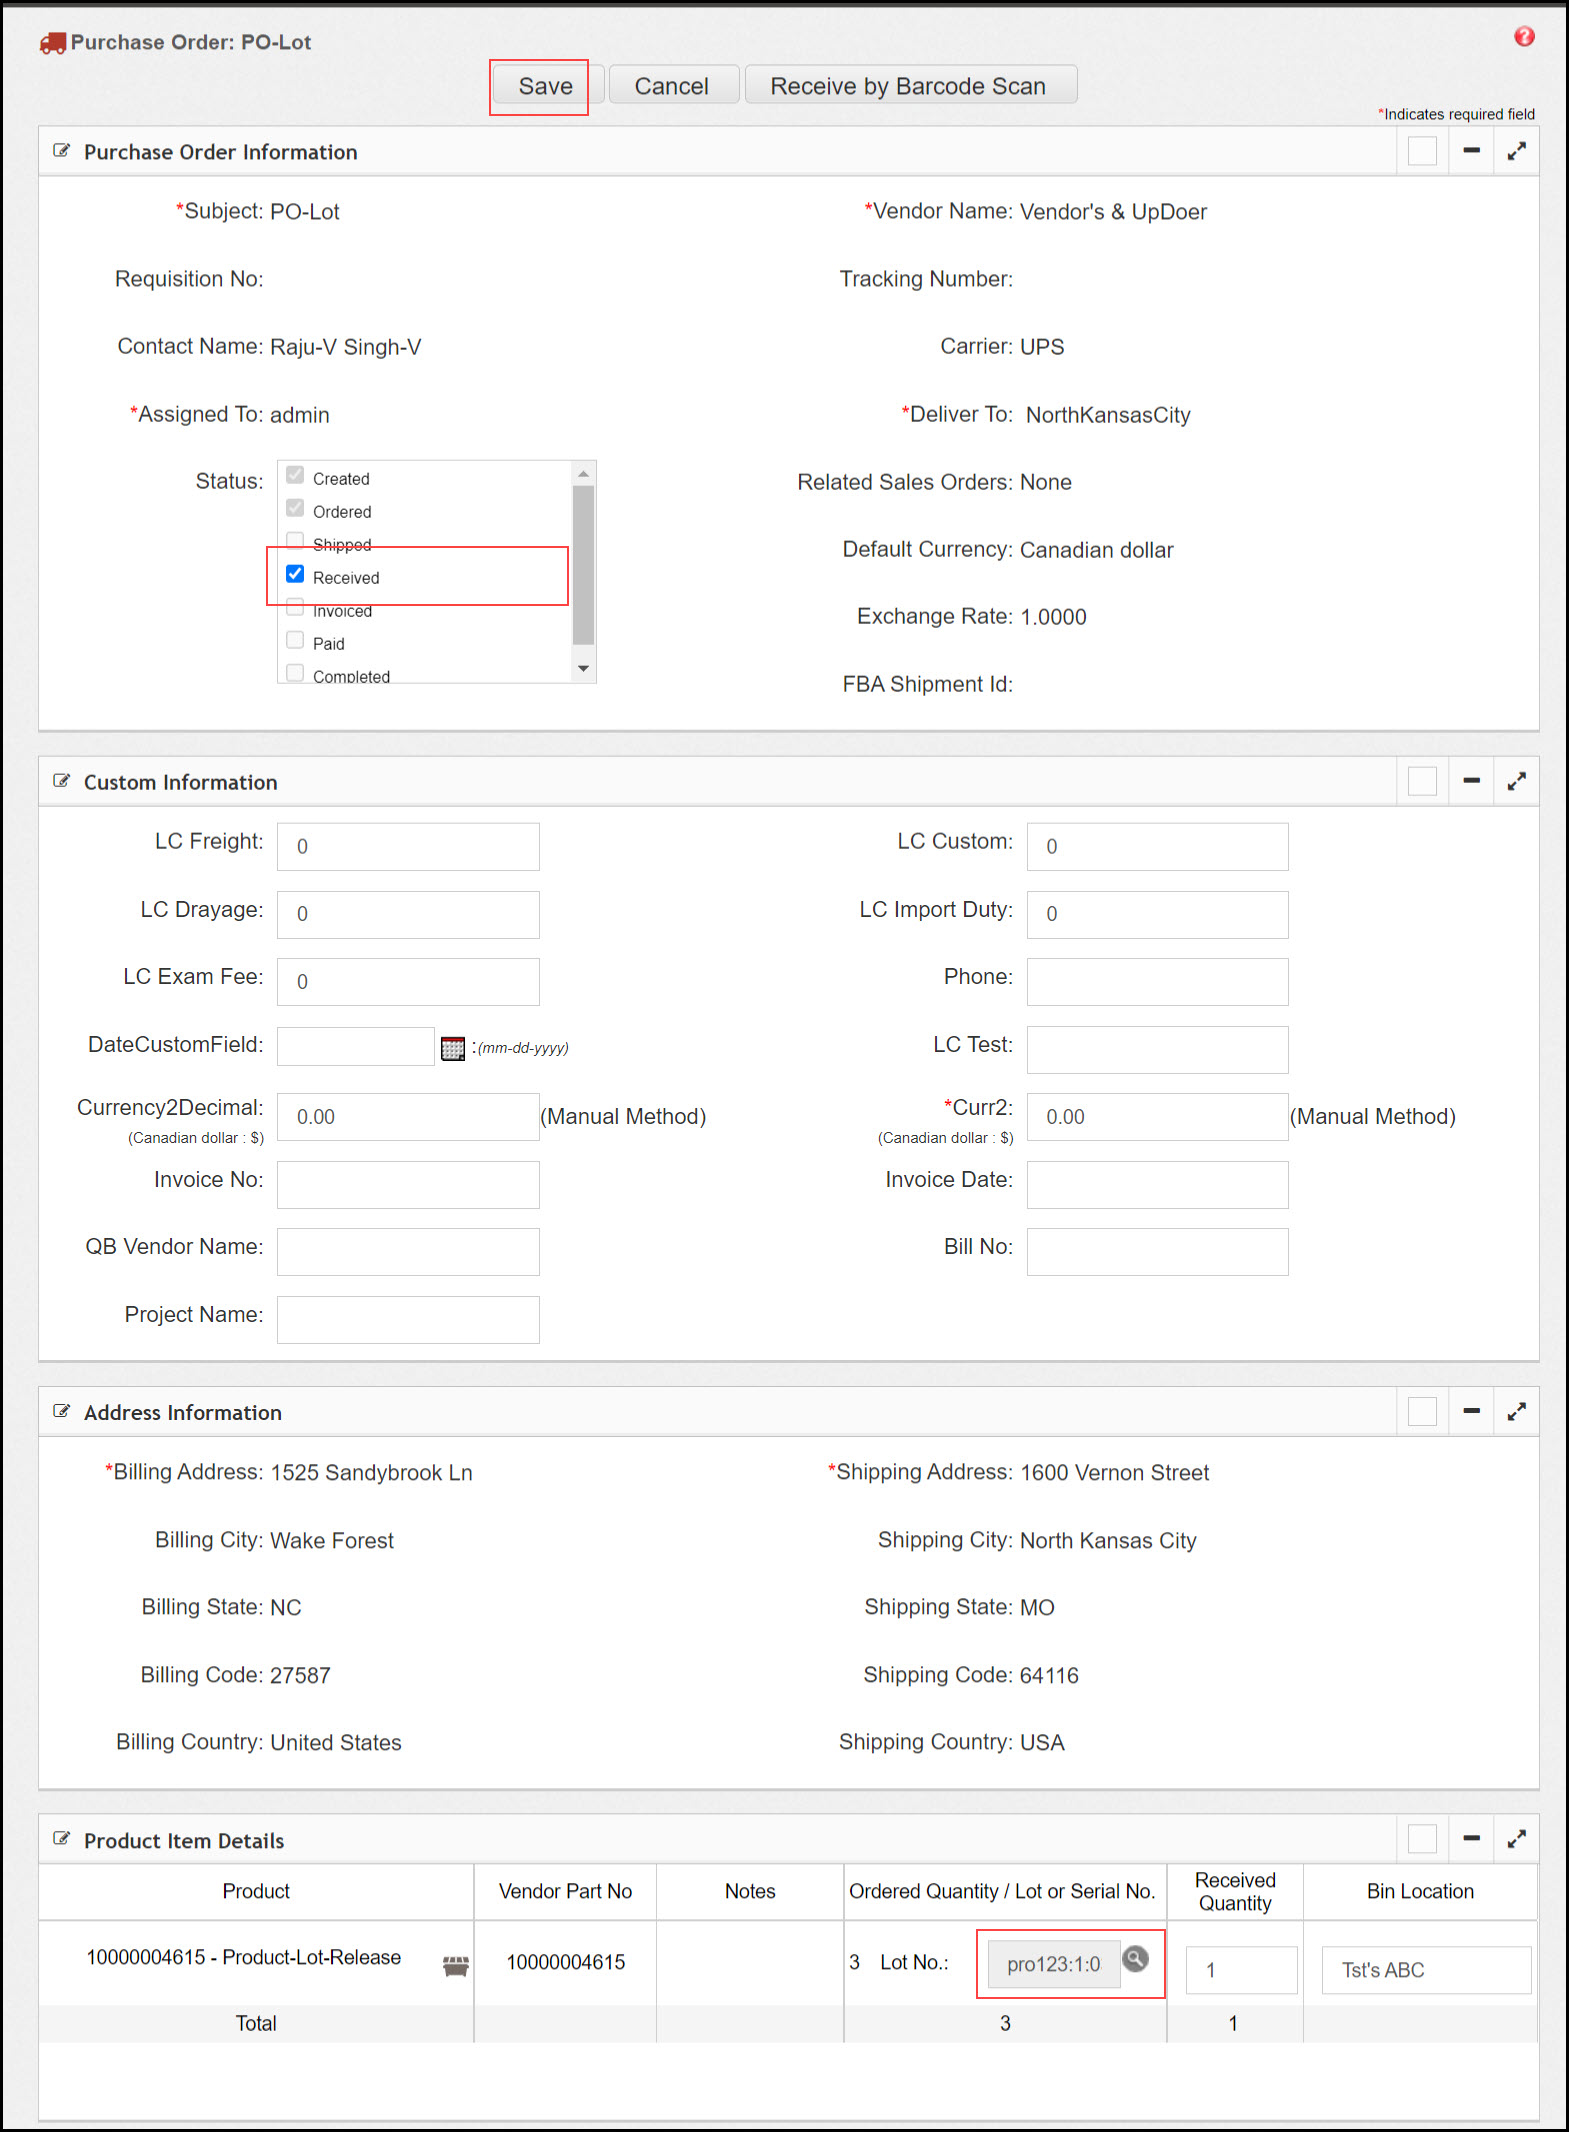Click the DateCustomField date input

pyautogui.click(x=356, y=1047)
